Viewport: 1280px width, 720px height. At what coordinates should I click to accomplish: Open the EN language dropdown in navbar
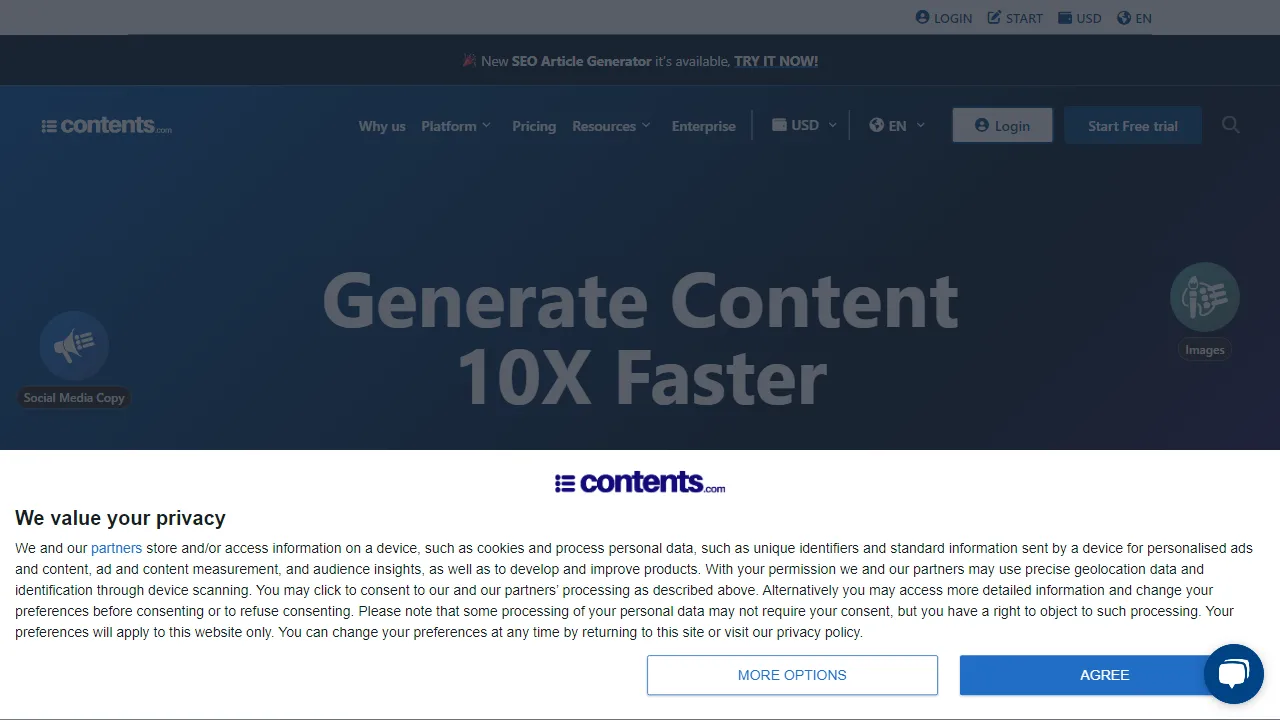[897, 125]
